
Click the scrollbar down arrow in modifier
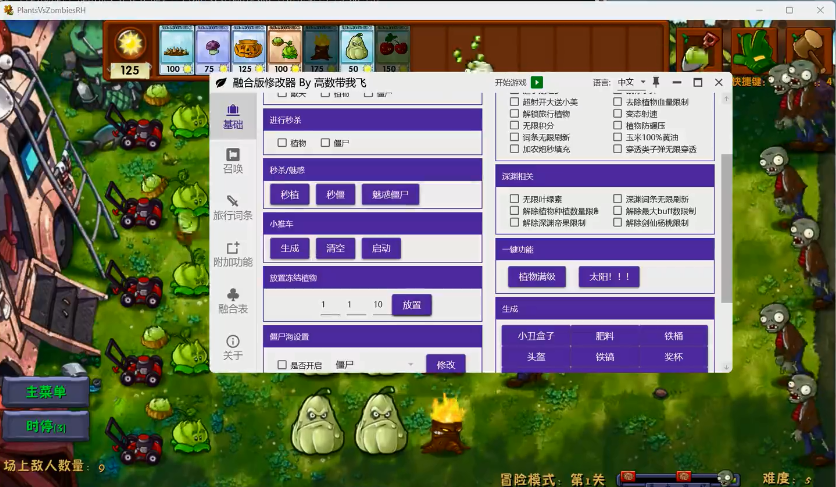pos(726,367)
